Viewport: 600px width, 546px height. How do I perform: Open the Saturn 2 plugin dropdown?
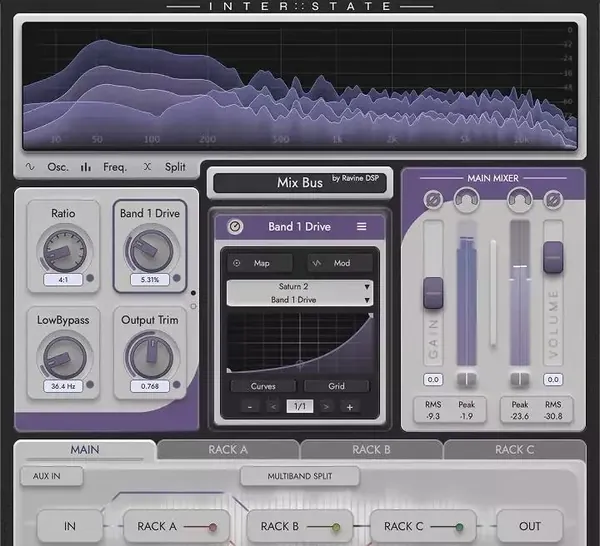click(x=300, y=287)
